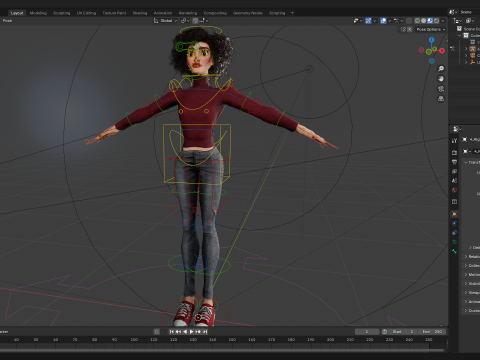
Task: Jump to timeline end button
Action: pyautogui.click(x=205, y=332)
